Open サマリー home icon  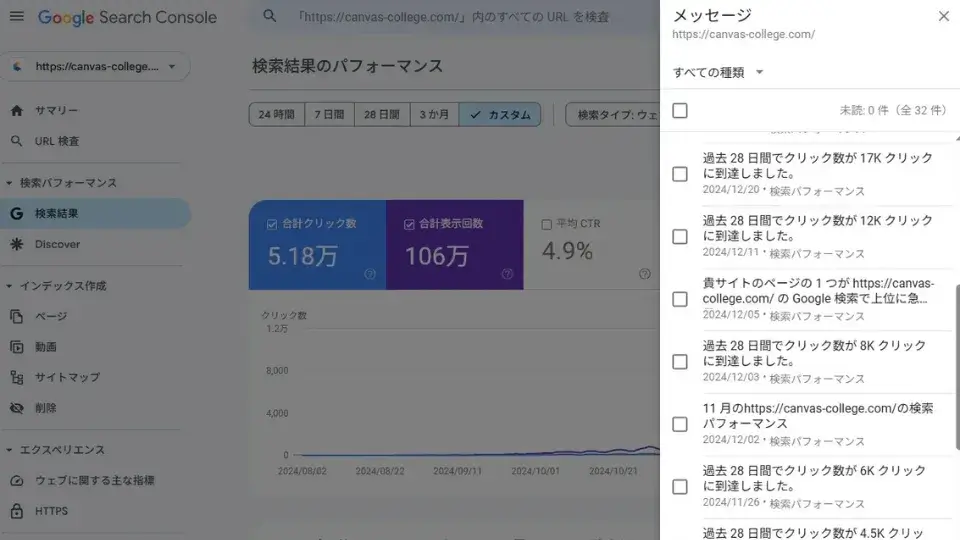(x=17, y=111)
